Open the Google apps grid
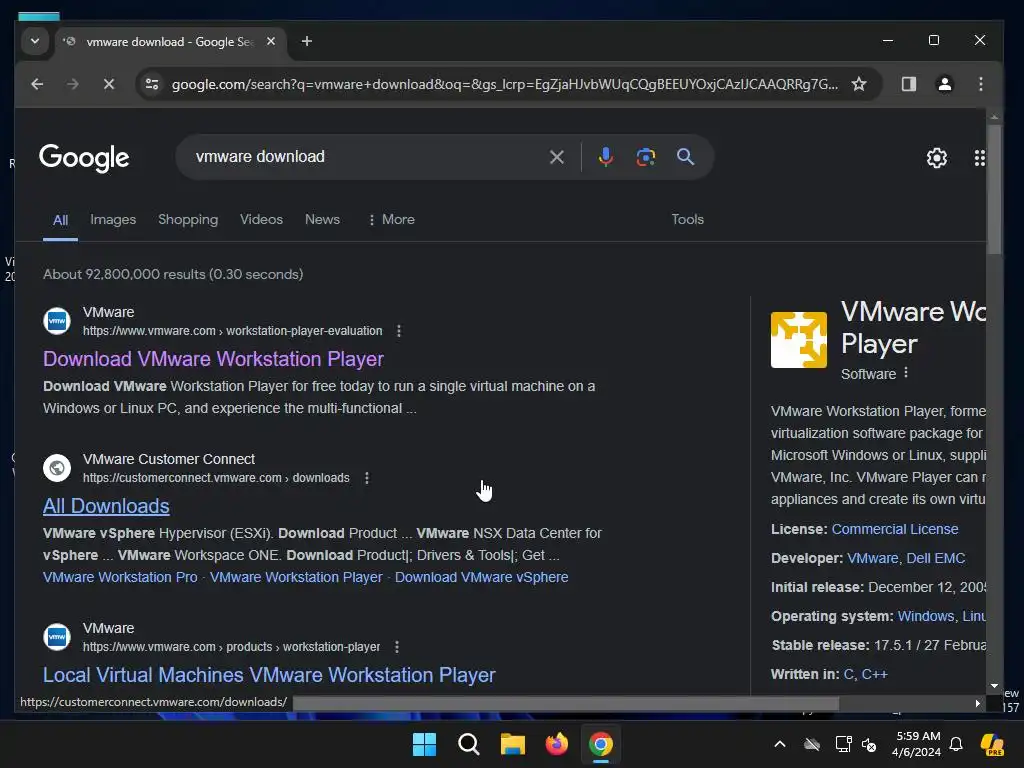 click(x=979, y=157)
